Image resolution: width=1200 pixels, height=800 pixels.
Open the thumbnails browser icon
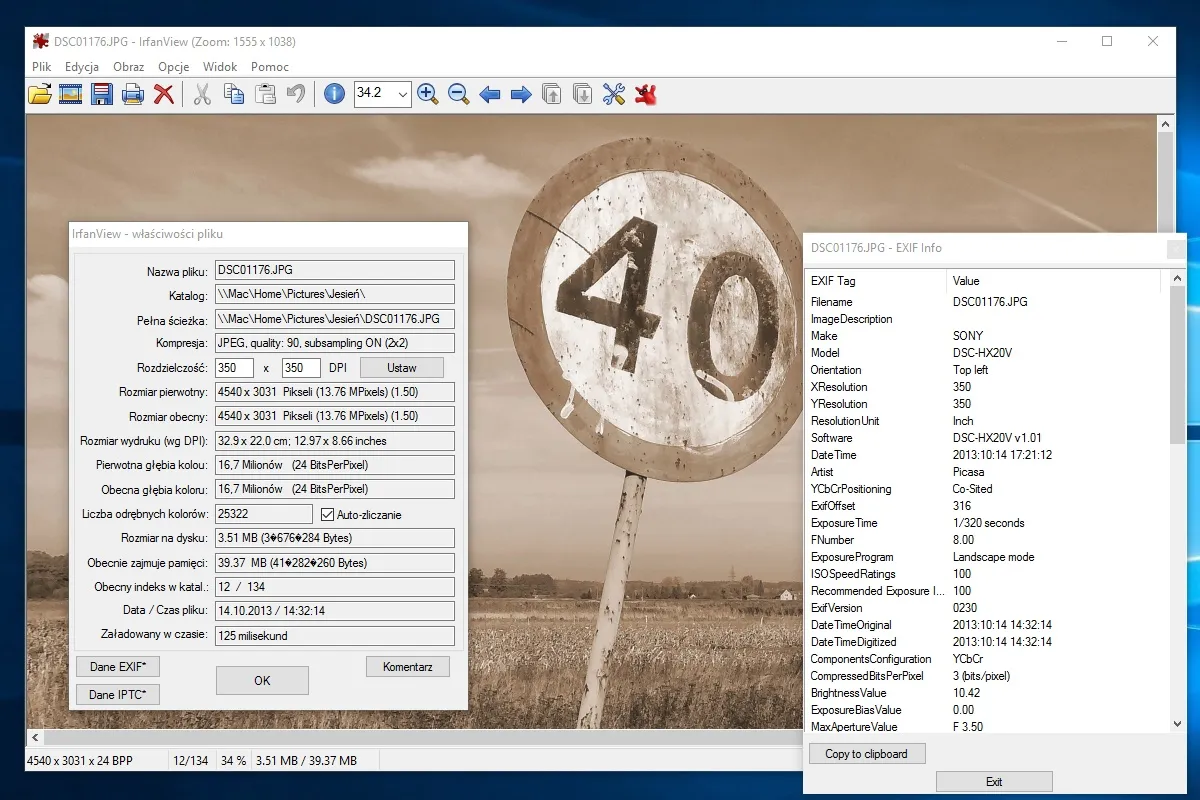(x=71, y=93)
